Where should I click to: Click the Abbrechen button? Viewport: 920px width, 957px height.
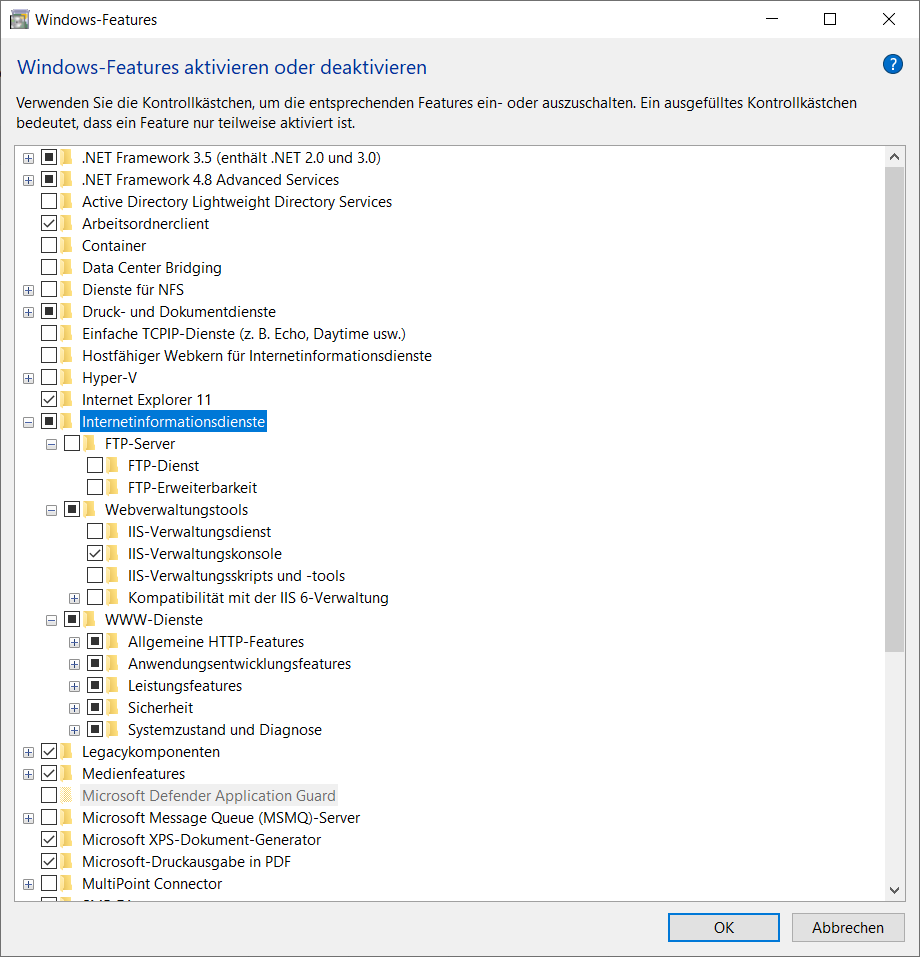tap(848, 927)
